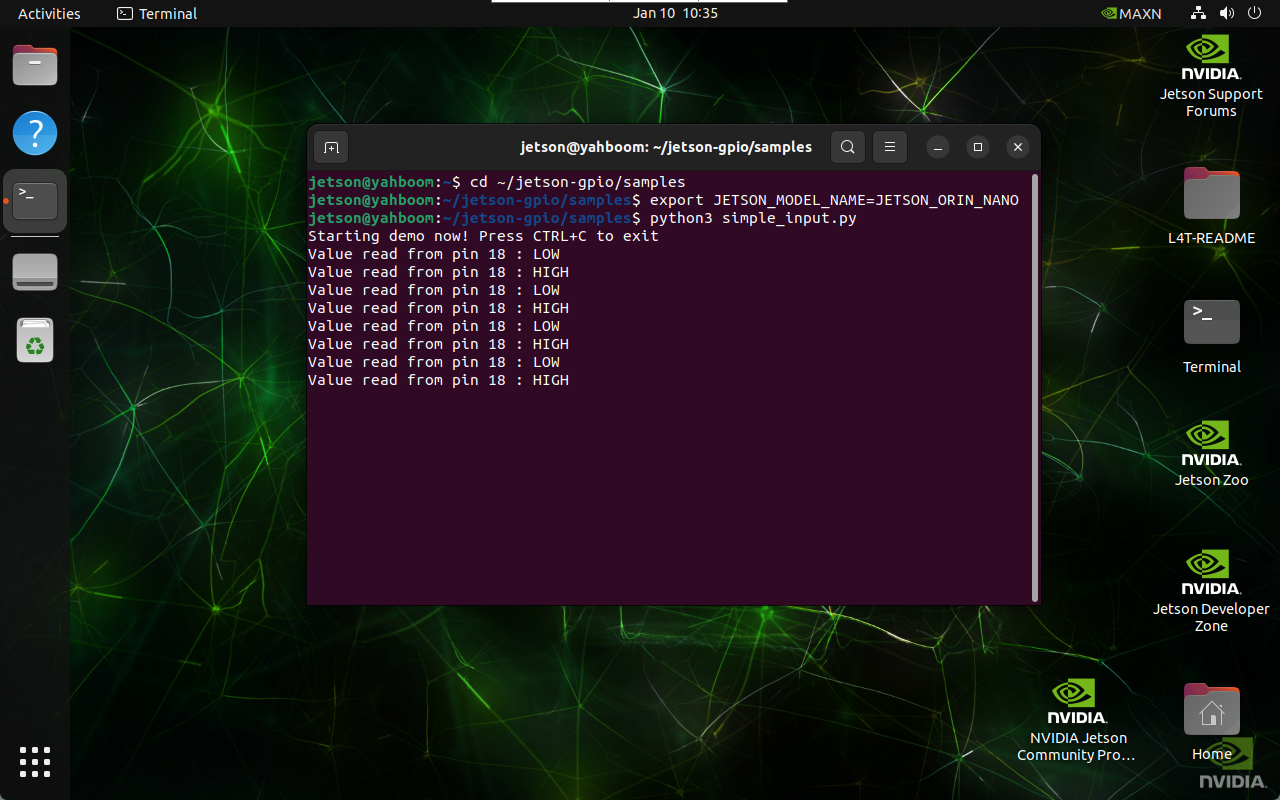Open Jetson Support Forums desktop shortcut
The width and height of the screenshot is (1280, 800).
(1211, 76)
